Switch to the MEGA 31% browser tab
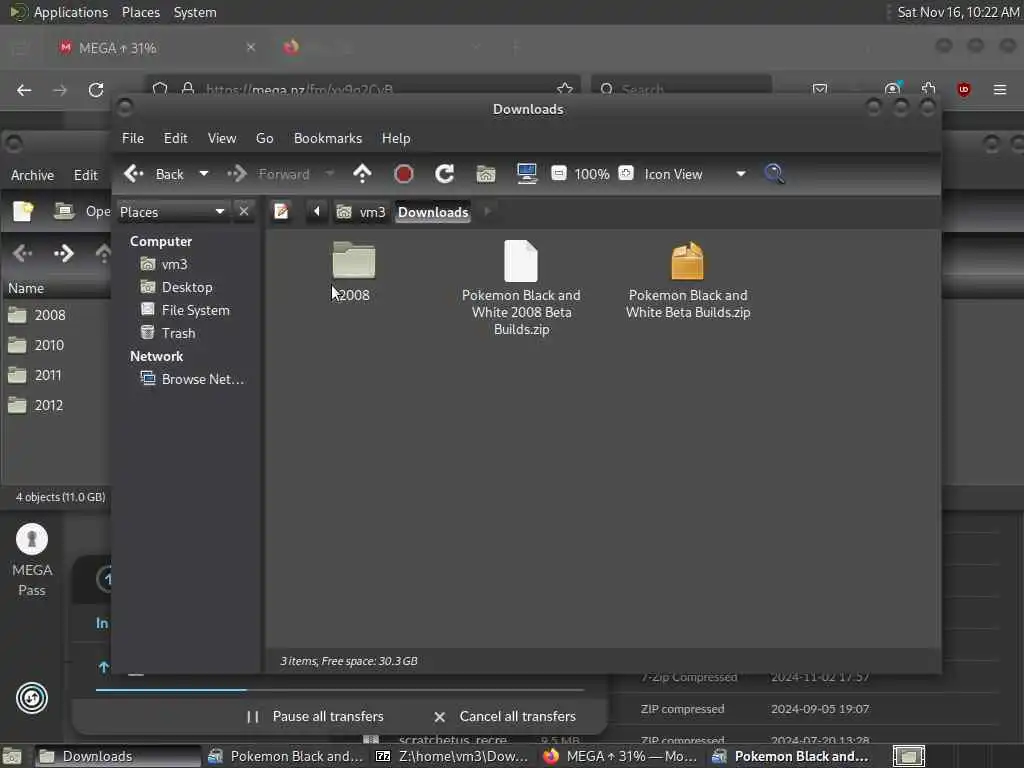The height and width of the screenshot is (768, 1024). tap(157, 48)
